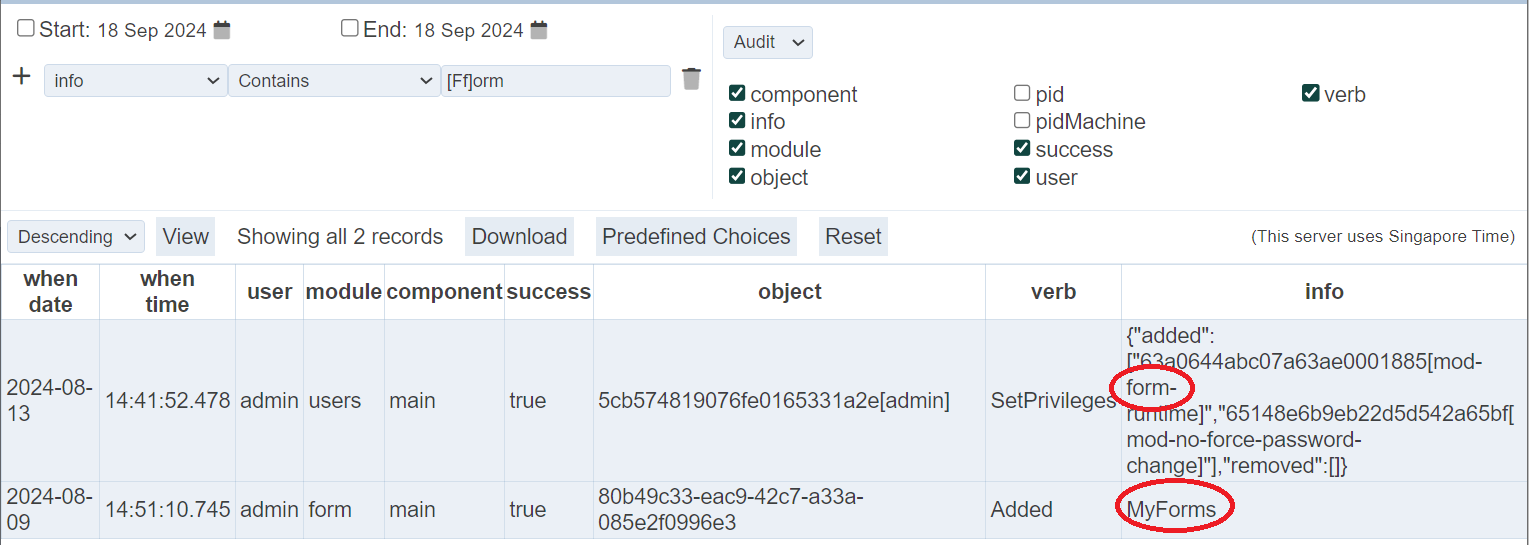This screenshot has height=545, width=1529.
Task: Open the End date calendar picker
Action: point(539,30)
